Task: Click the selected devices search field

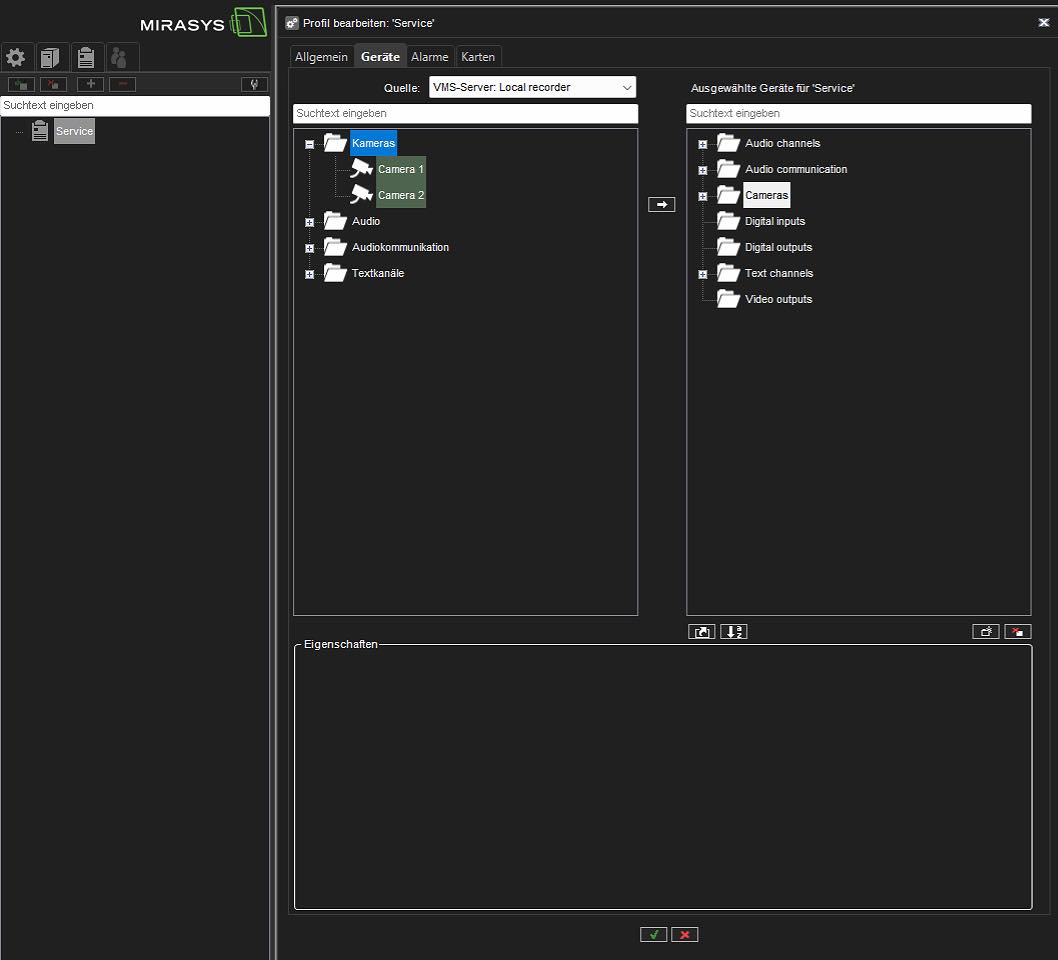Action: click(x=858, y=114)
